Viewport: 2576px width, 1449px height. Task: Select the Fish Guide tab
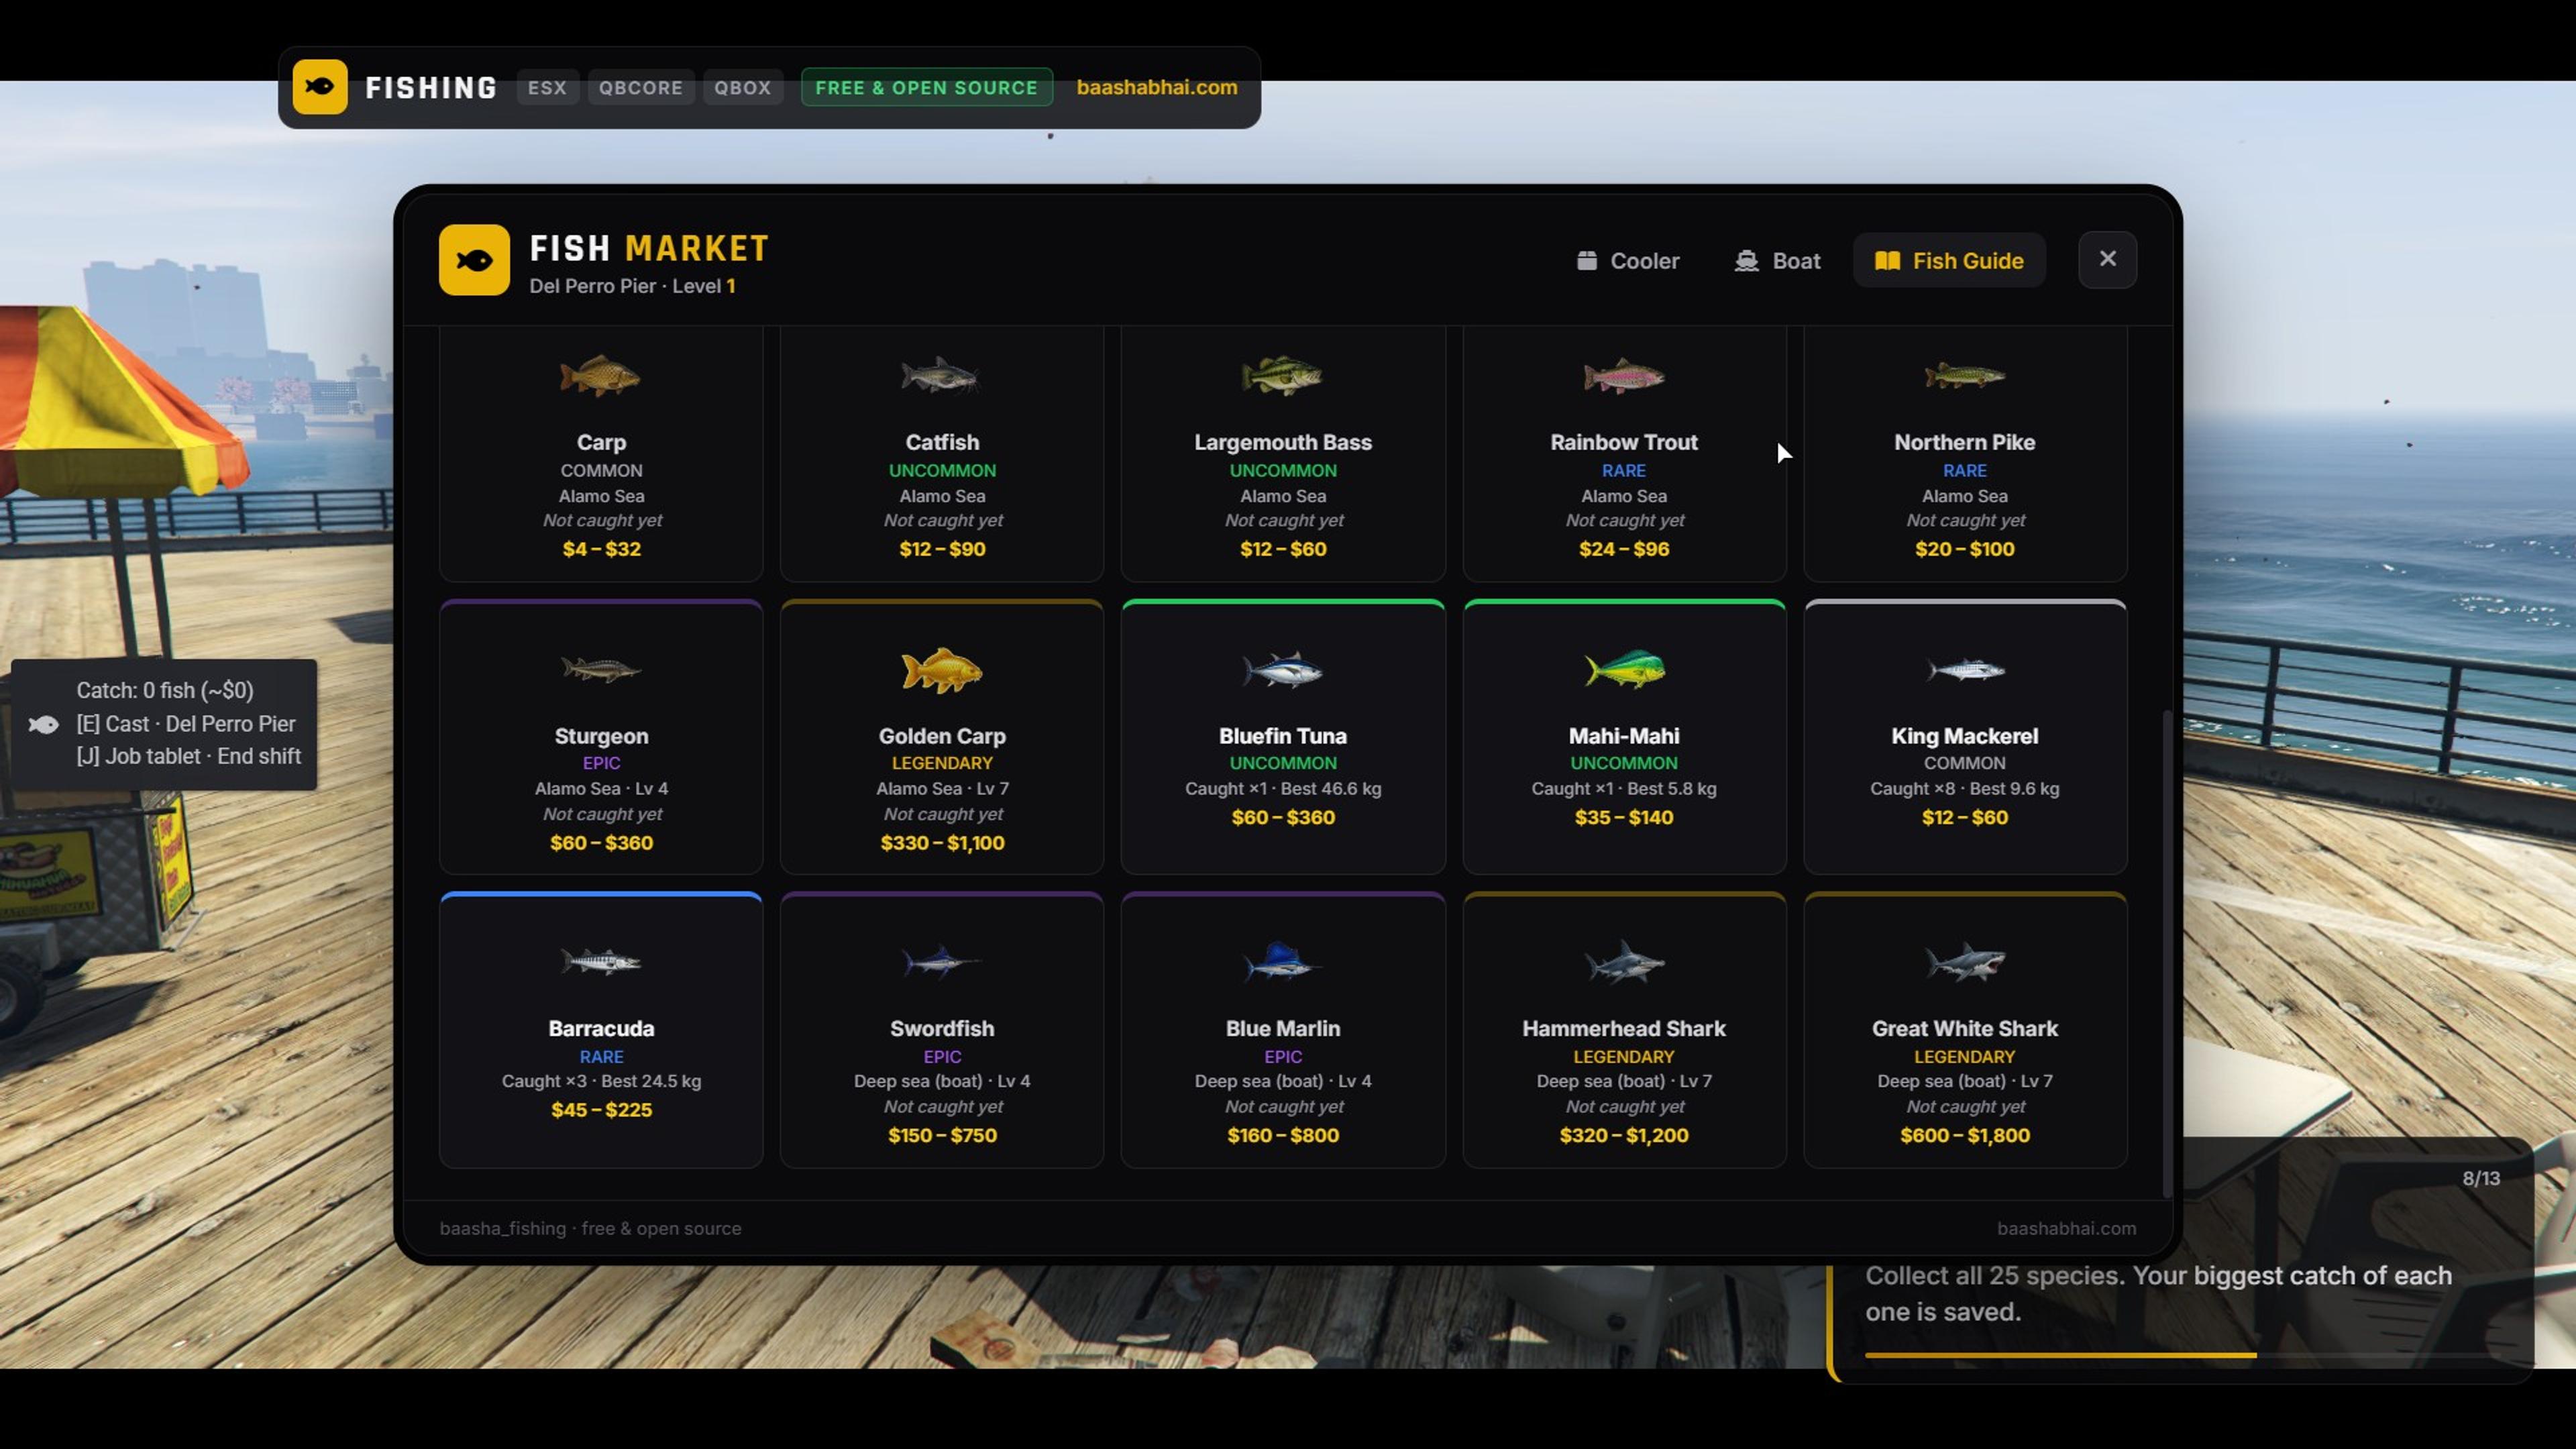(x=1949, y=261)
